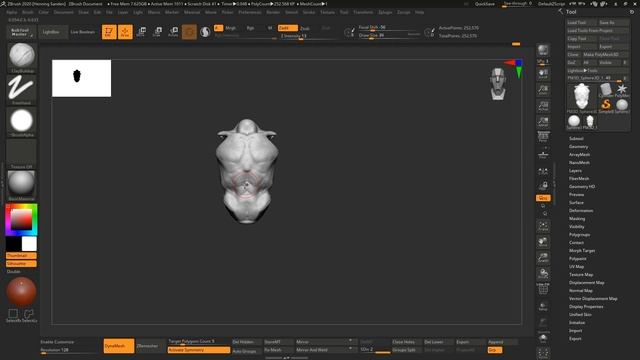Open the Preferences menu
This screenshot has width=640, height=360.
point(250,12)
